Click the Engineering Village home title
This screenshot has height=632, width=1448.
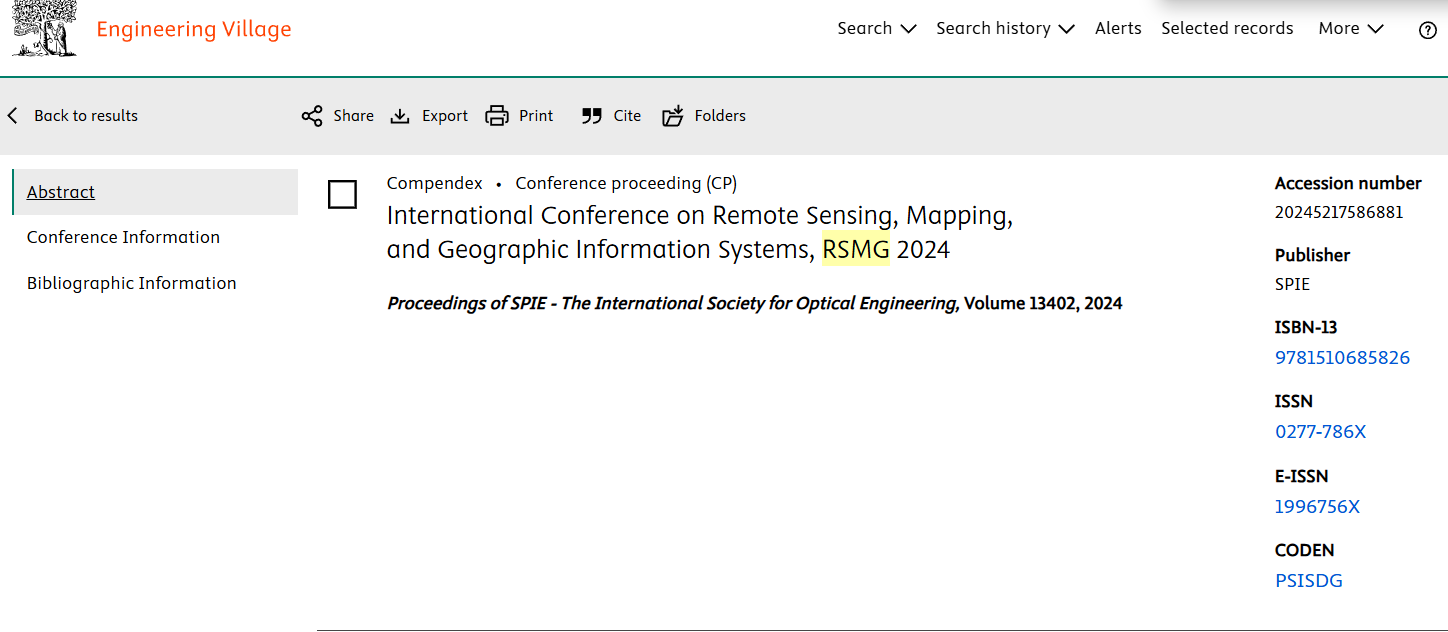[x=194, y=29]
